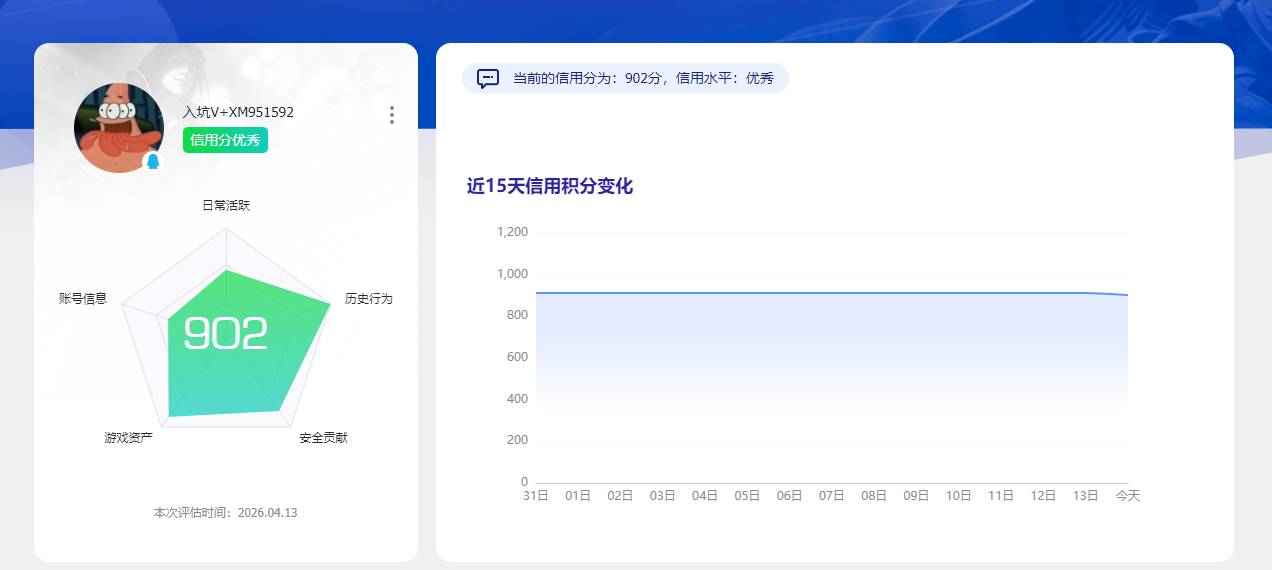
Task: Click the 1,200 y-axis label
Action: [512, 232]
